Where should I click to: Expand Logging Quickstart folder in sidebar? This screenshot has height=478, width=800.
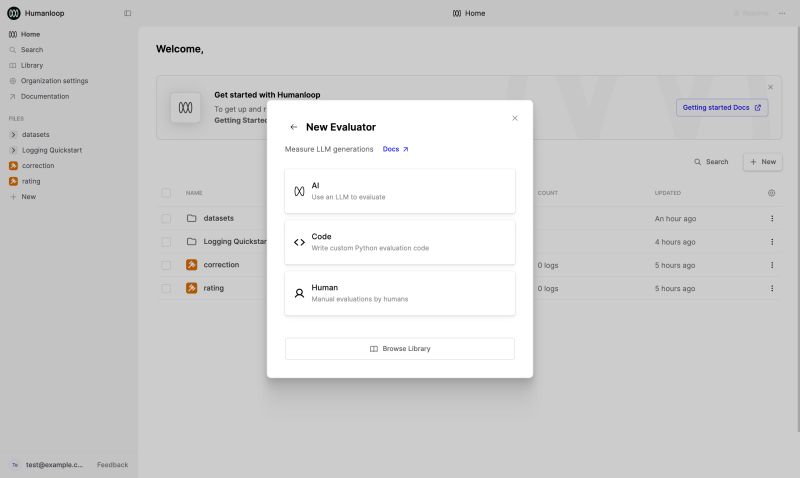[x=13, y=150]
